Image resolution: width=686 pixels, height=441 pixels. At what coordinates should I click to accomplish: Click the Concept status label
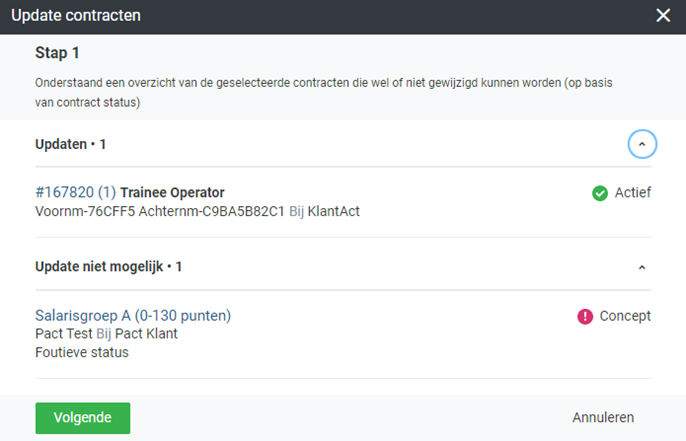tap(625, 316)
